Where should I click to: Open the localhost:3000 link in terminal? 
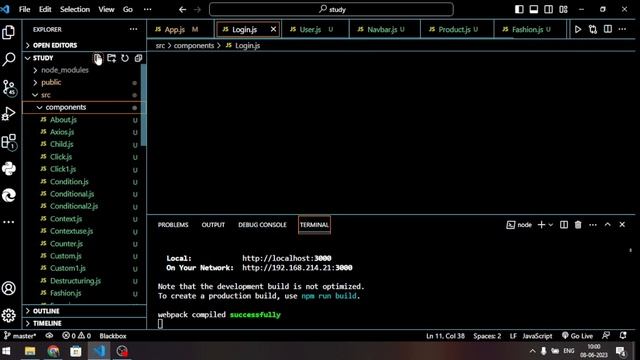pyautogui.click(x=287, y=258)
